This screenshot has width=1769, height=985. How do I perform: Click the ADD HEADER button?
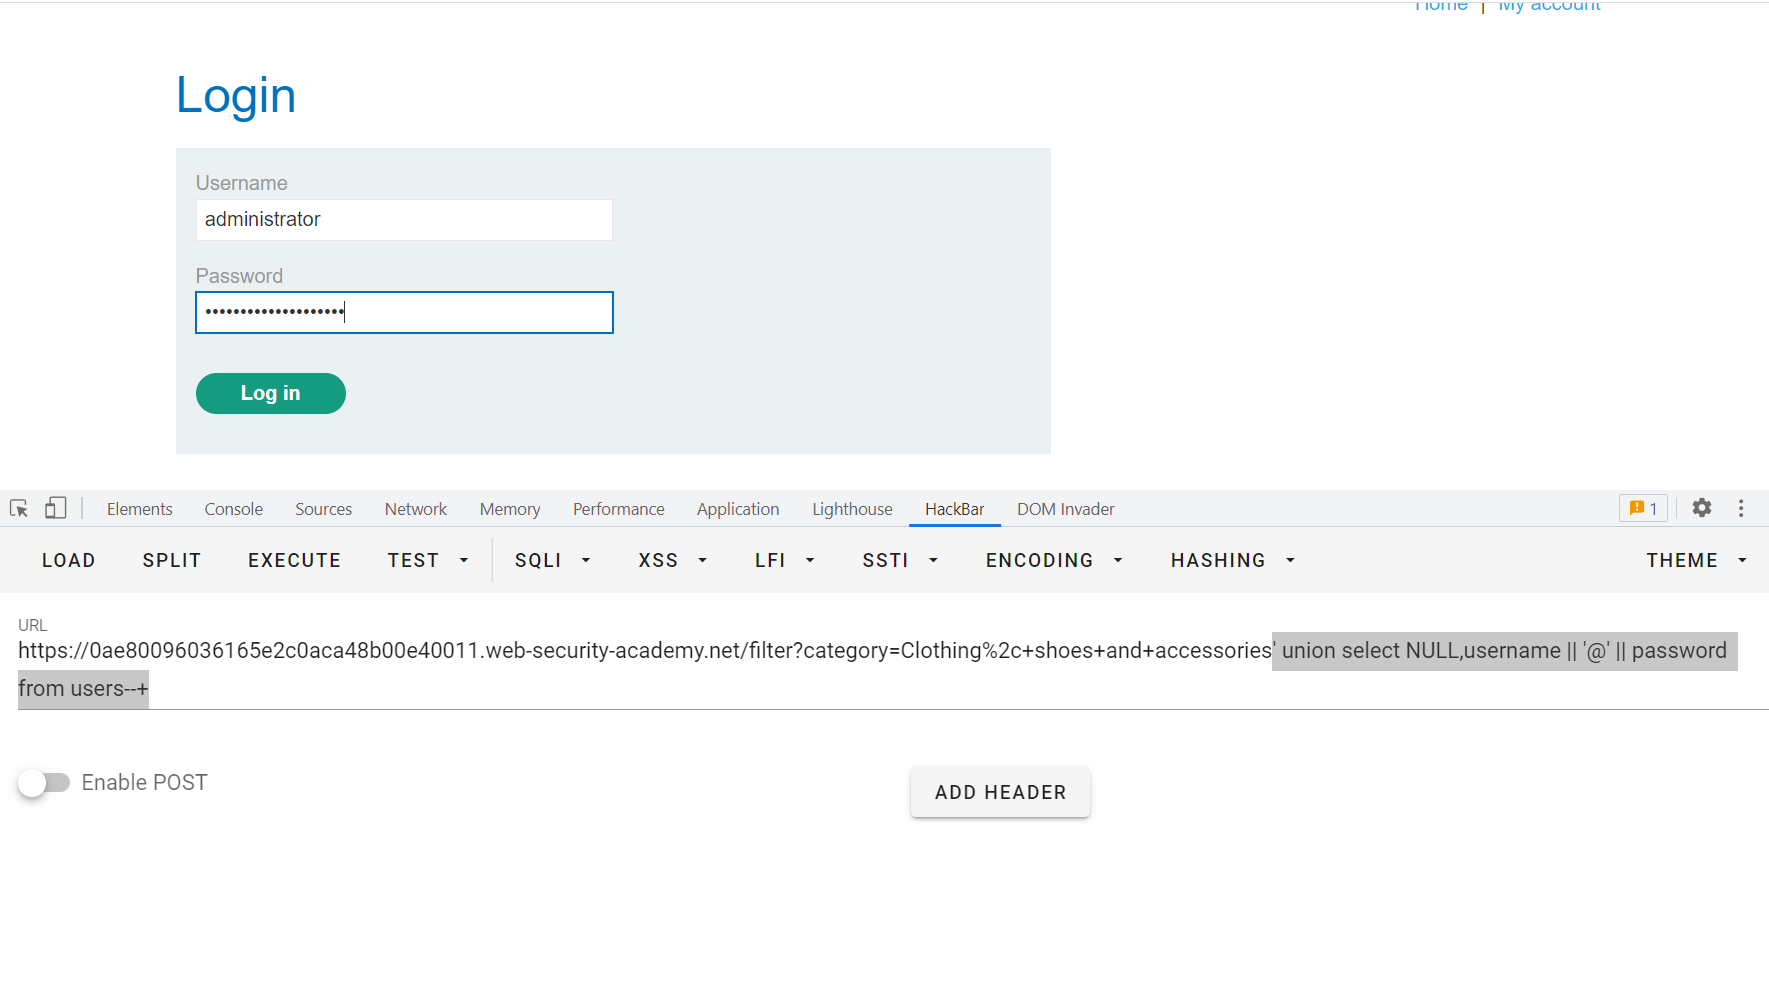click(1001, 792)
